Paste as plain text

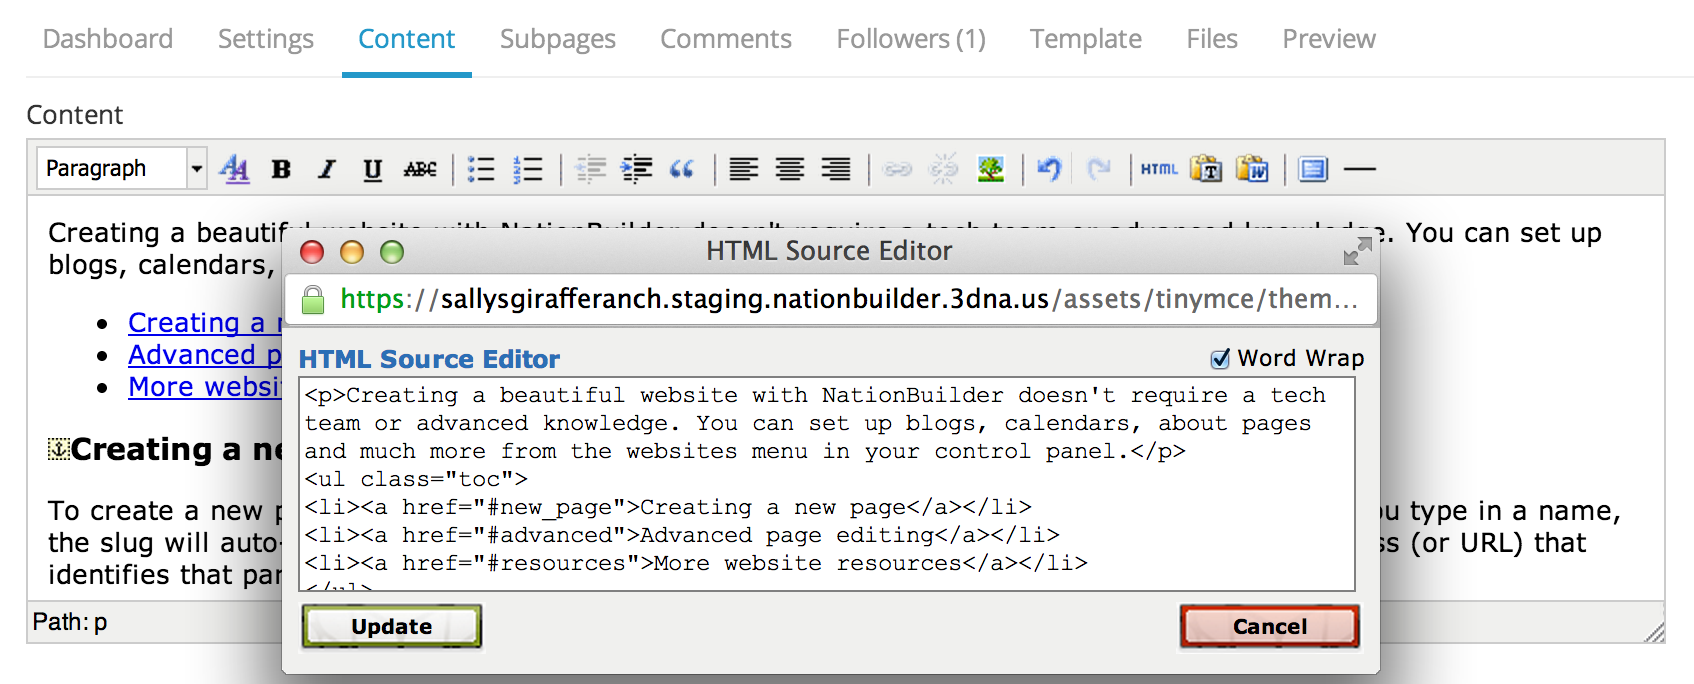coord(1206,169)
